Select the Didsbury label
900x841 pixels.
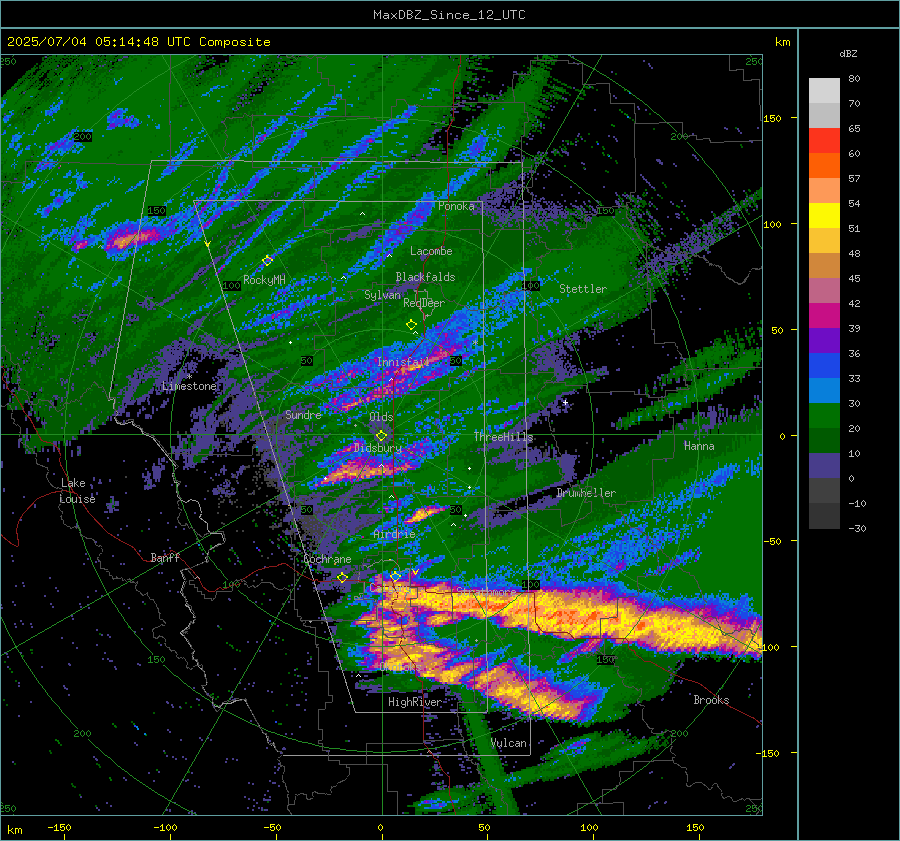[378, 448]
